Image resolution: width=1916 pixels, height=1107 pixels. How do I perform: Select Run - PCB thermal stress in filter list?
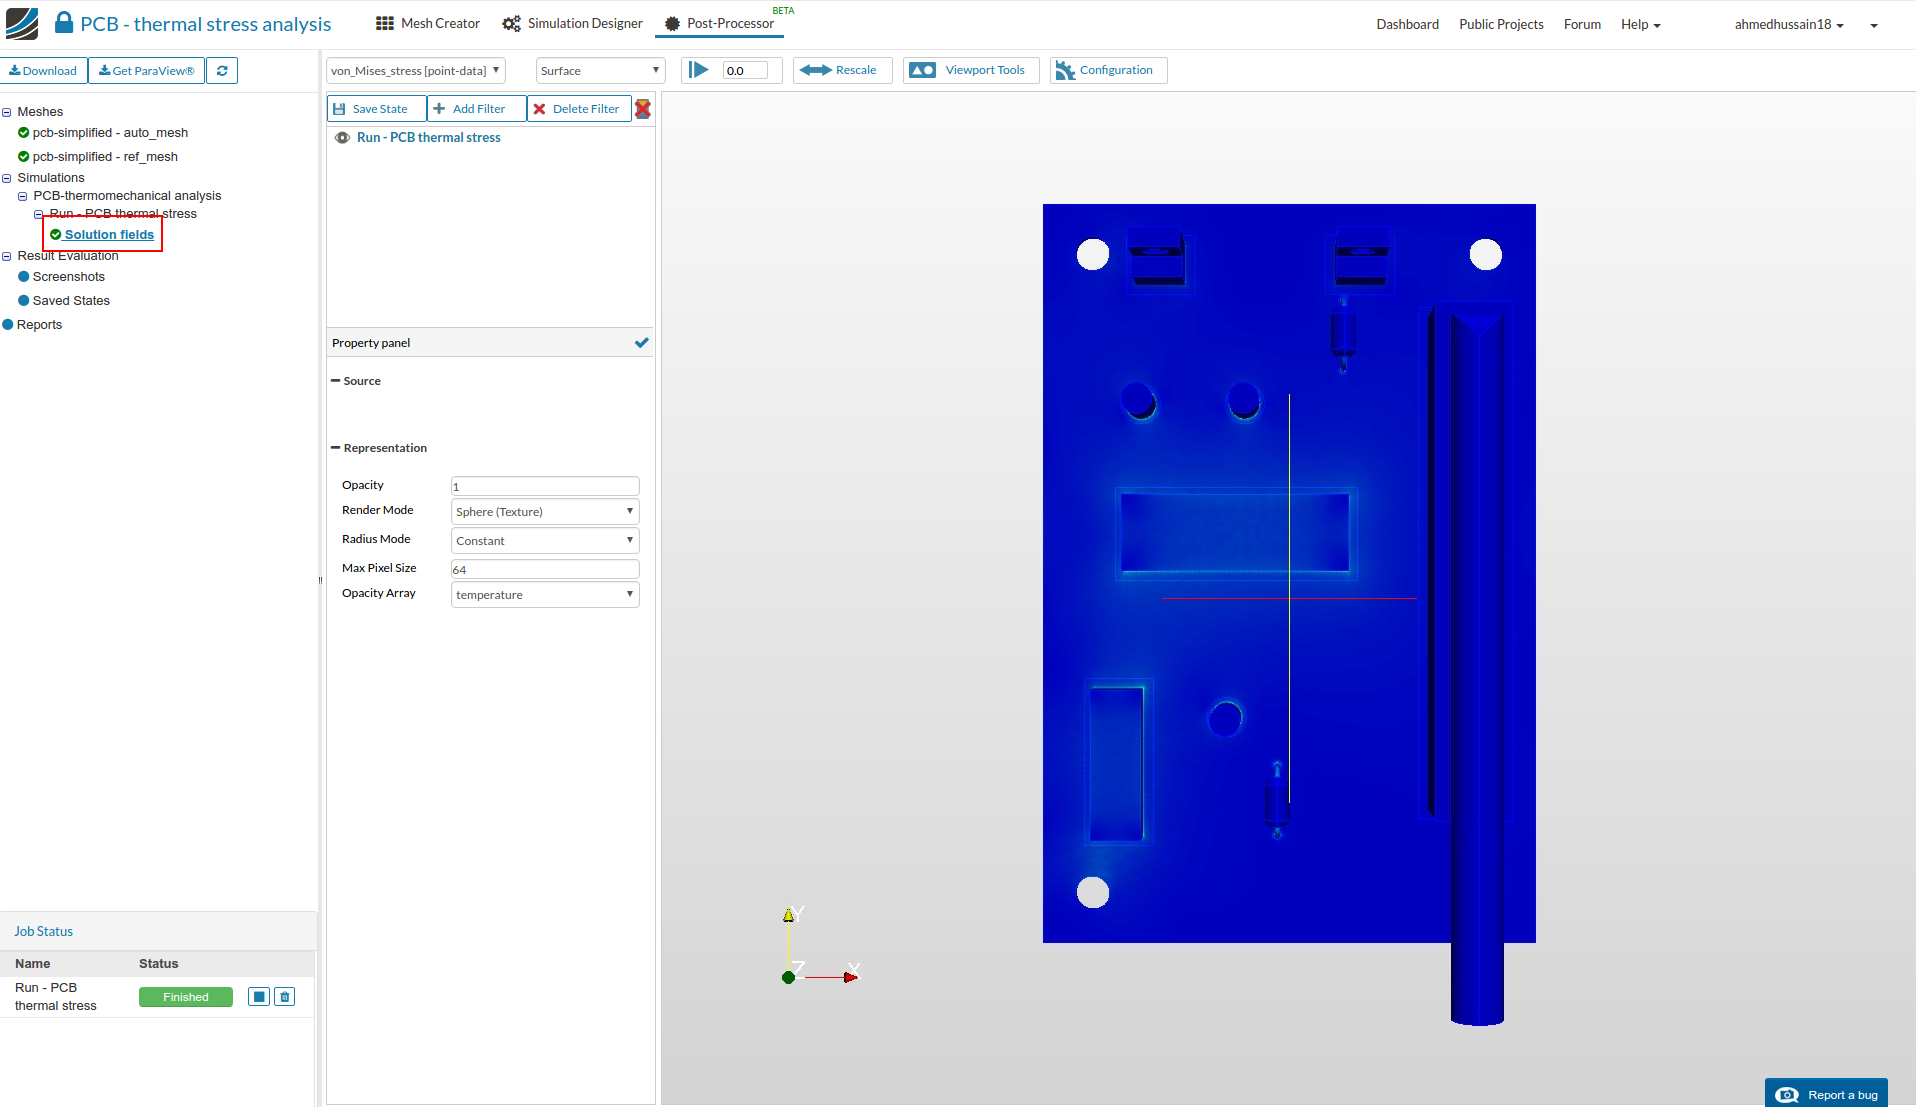tap(428, 138)
